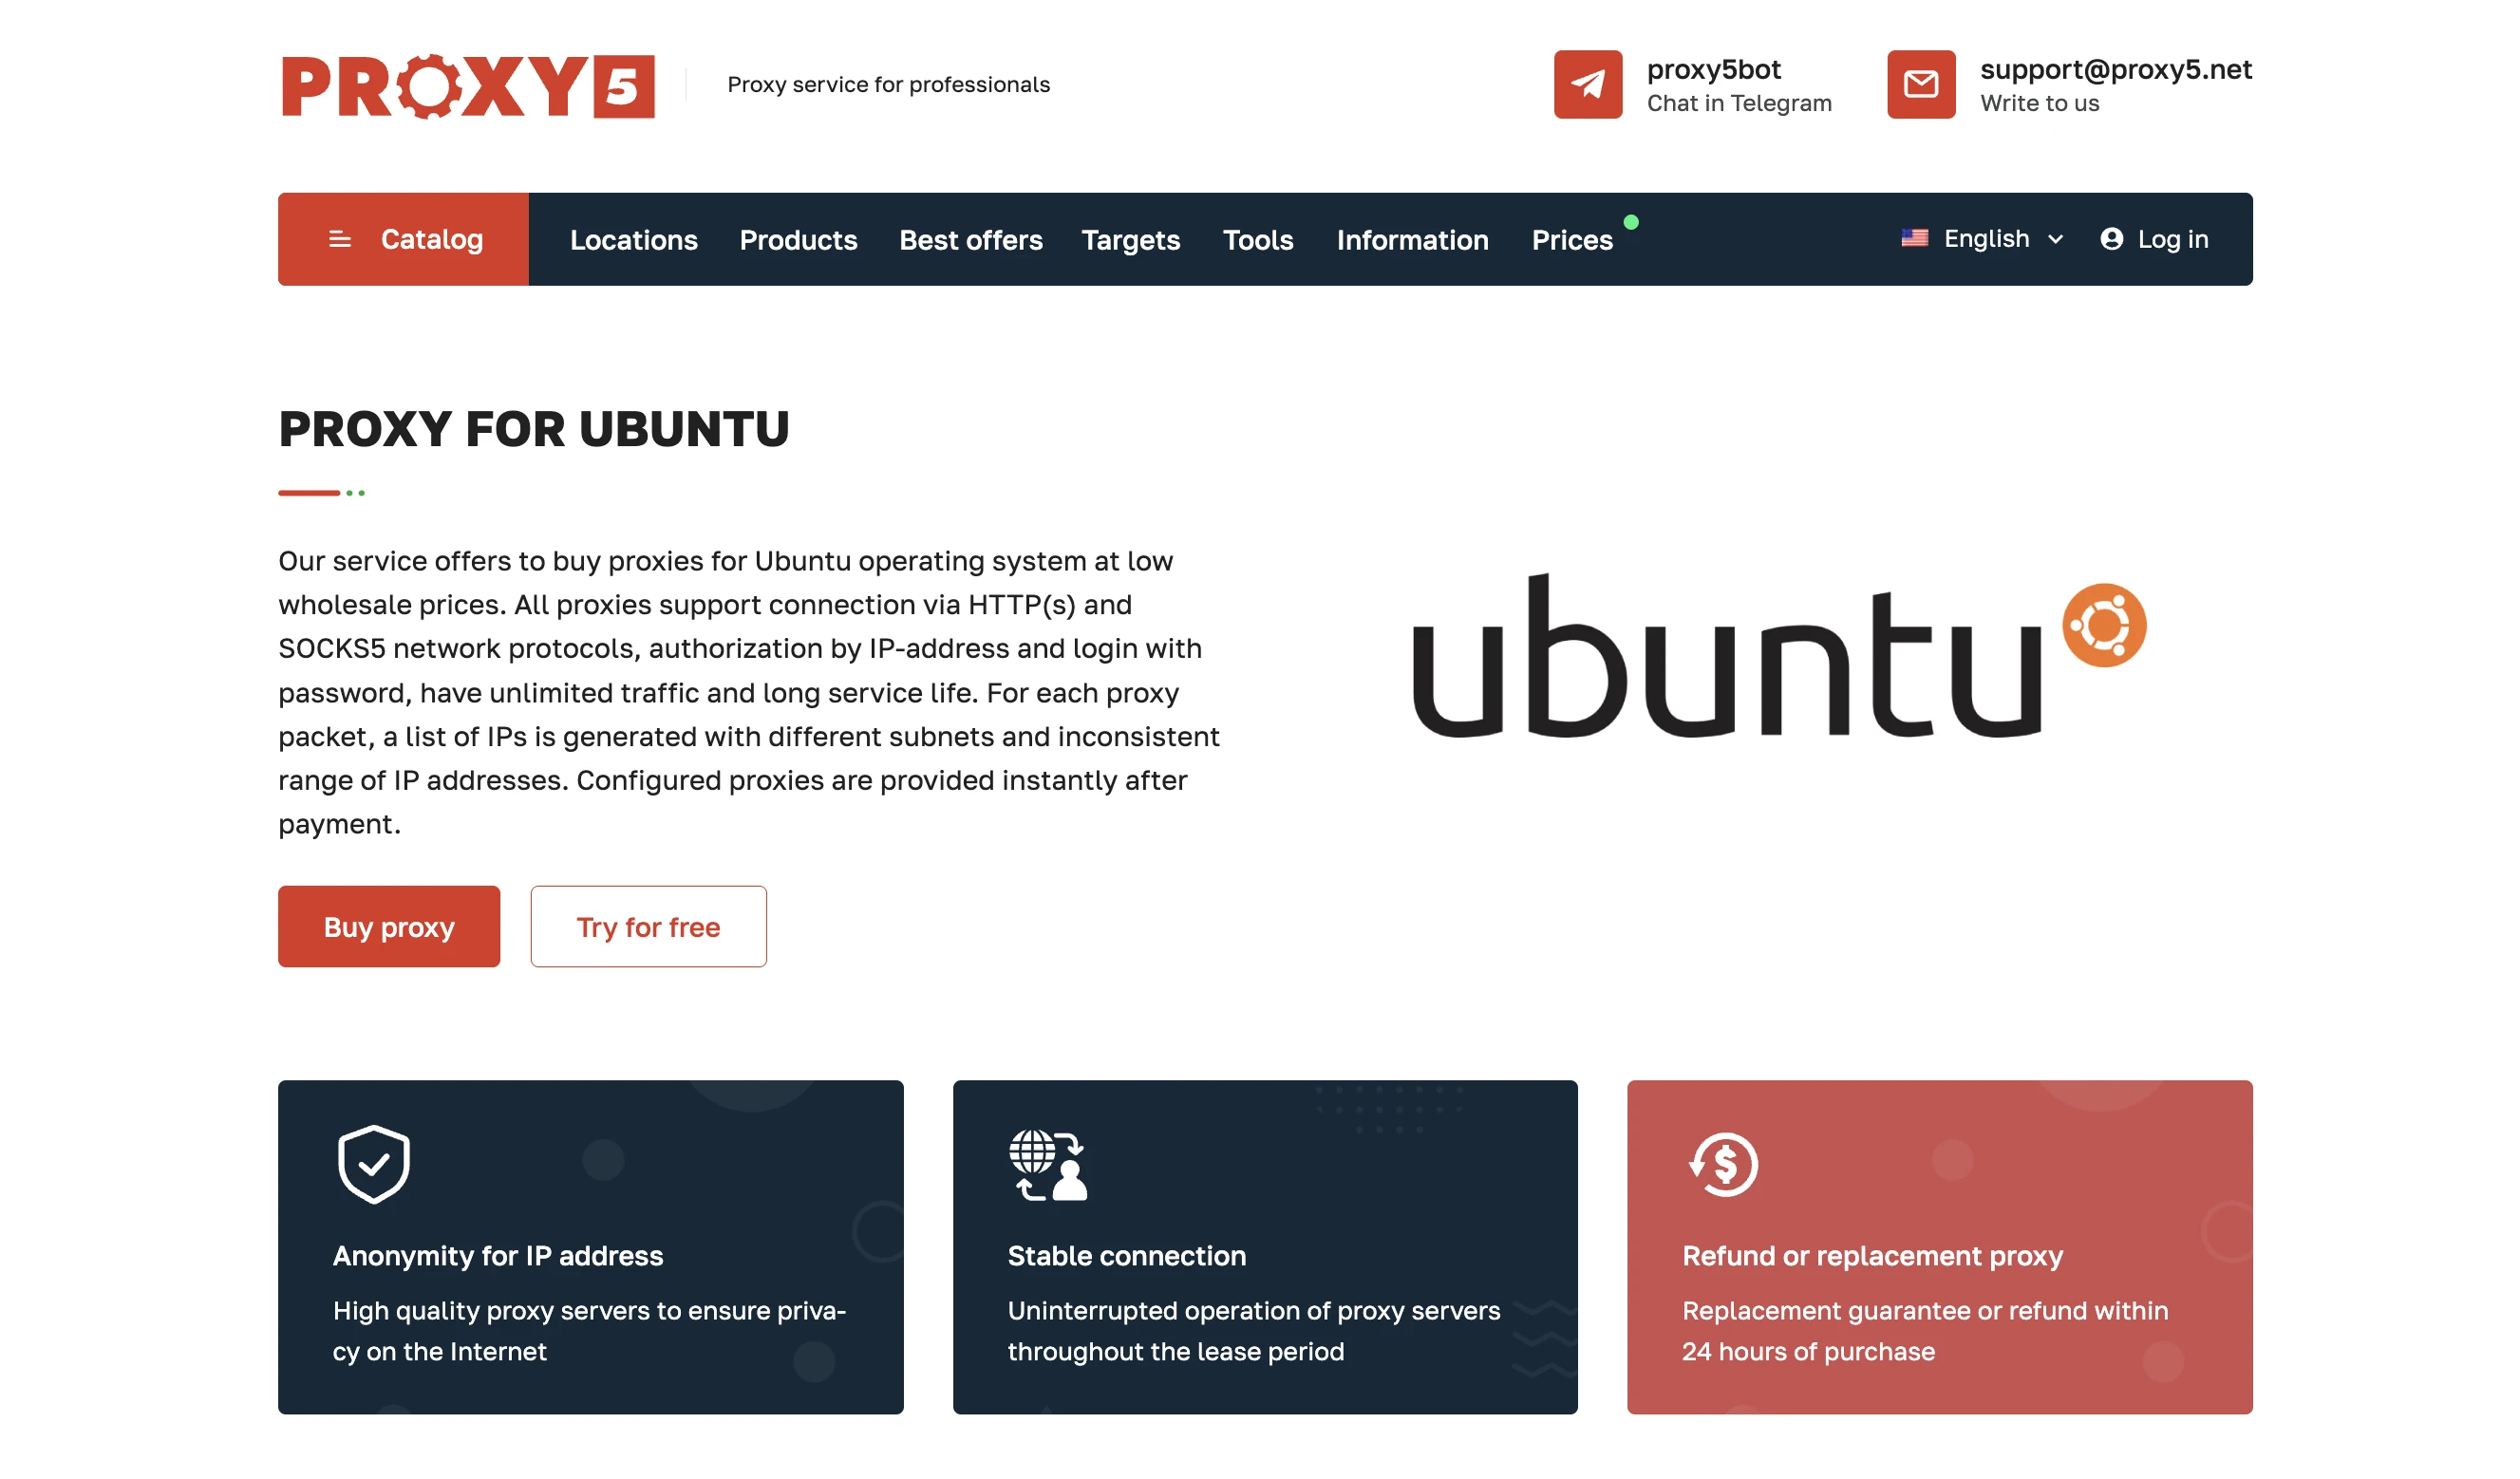Image resolution: width=2520 pixels, height=1479 pixels.
Task: Click the Proxy5 logo
Action: (x=468, y=86)
